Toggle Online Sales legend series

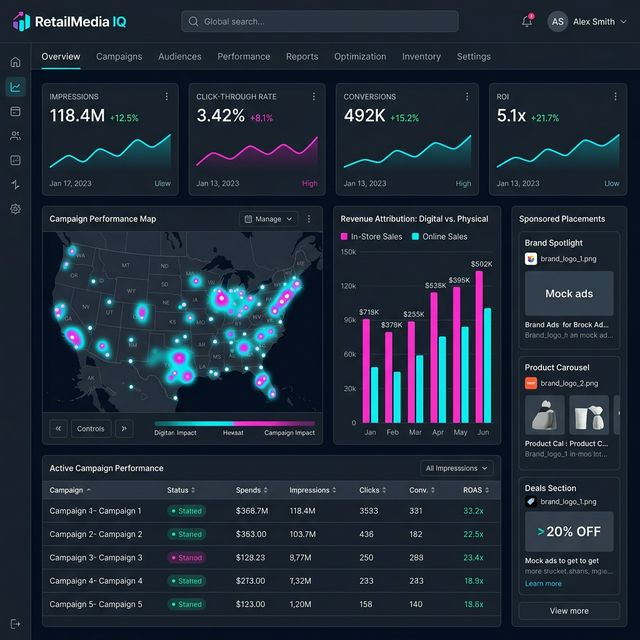[440, 237]
